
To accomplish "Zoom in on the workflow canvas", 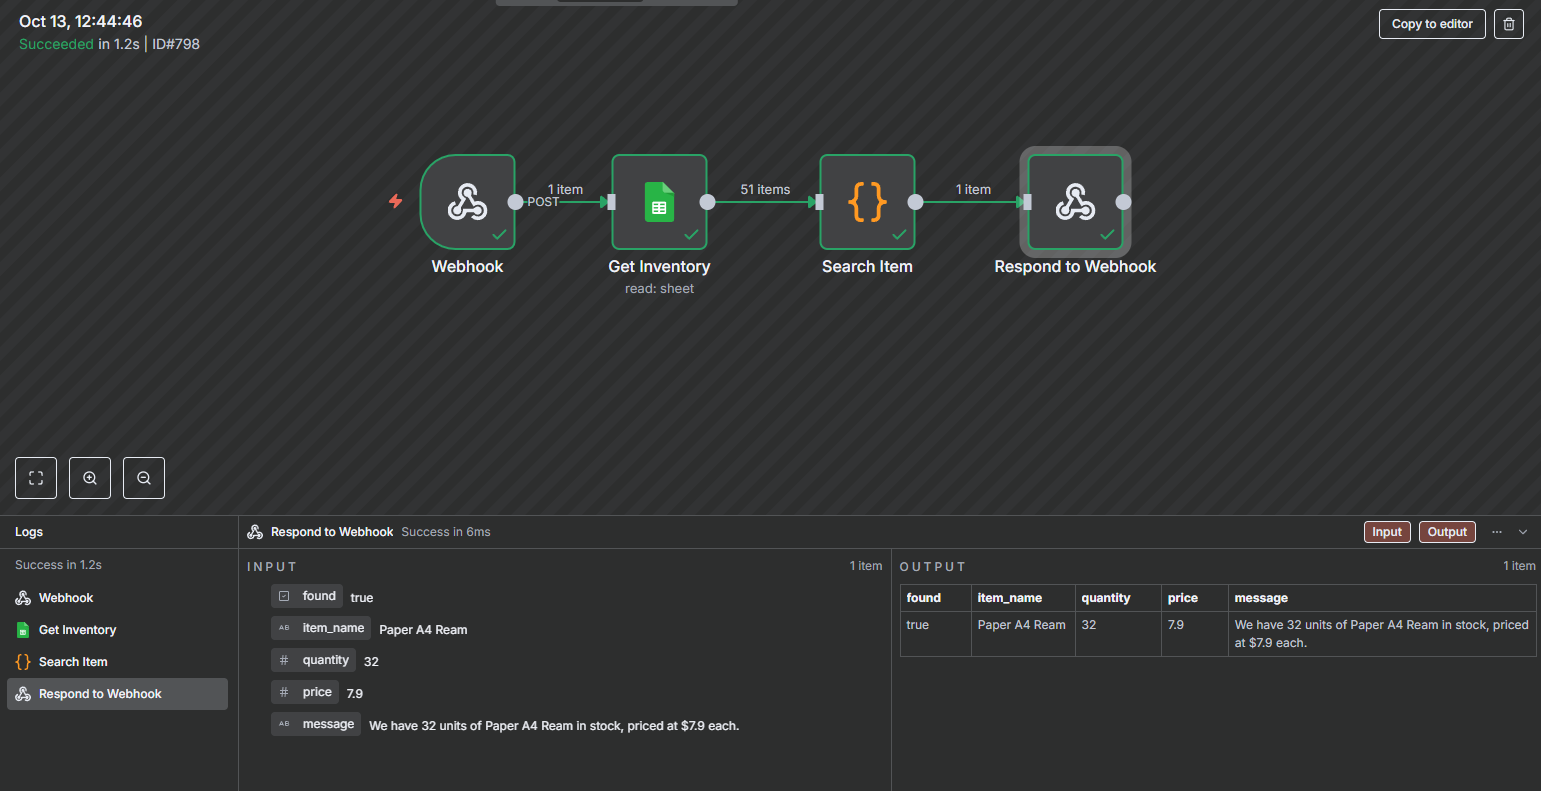I will (x=90, y=478).
